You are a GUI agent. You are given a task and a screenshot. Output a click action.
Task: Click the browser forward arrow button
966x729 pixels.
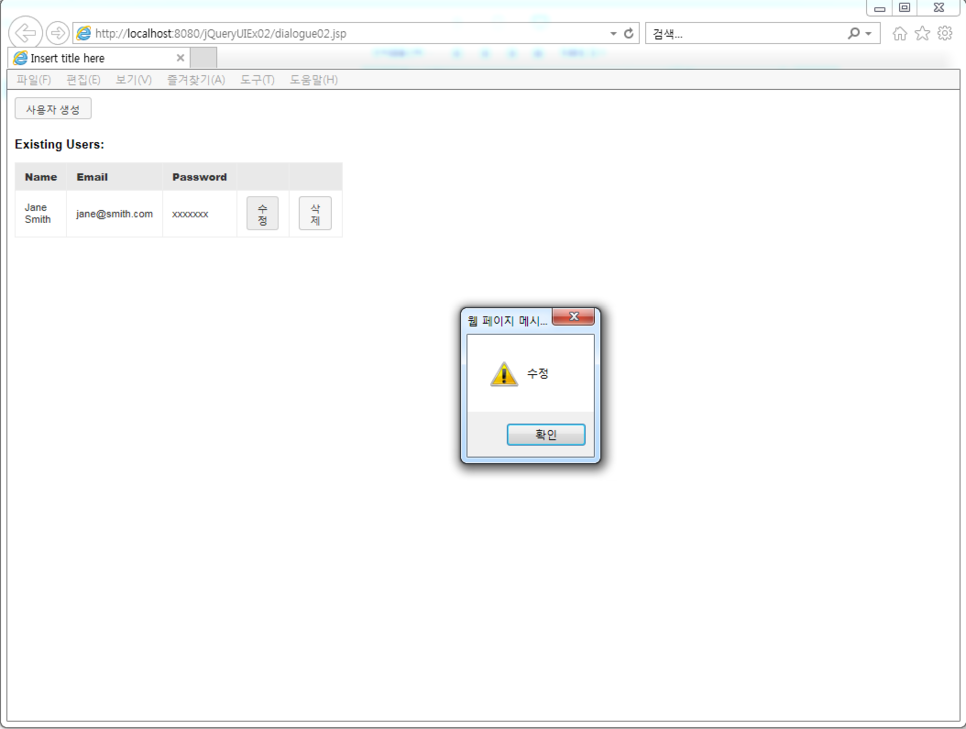[x=58, y=33]
